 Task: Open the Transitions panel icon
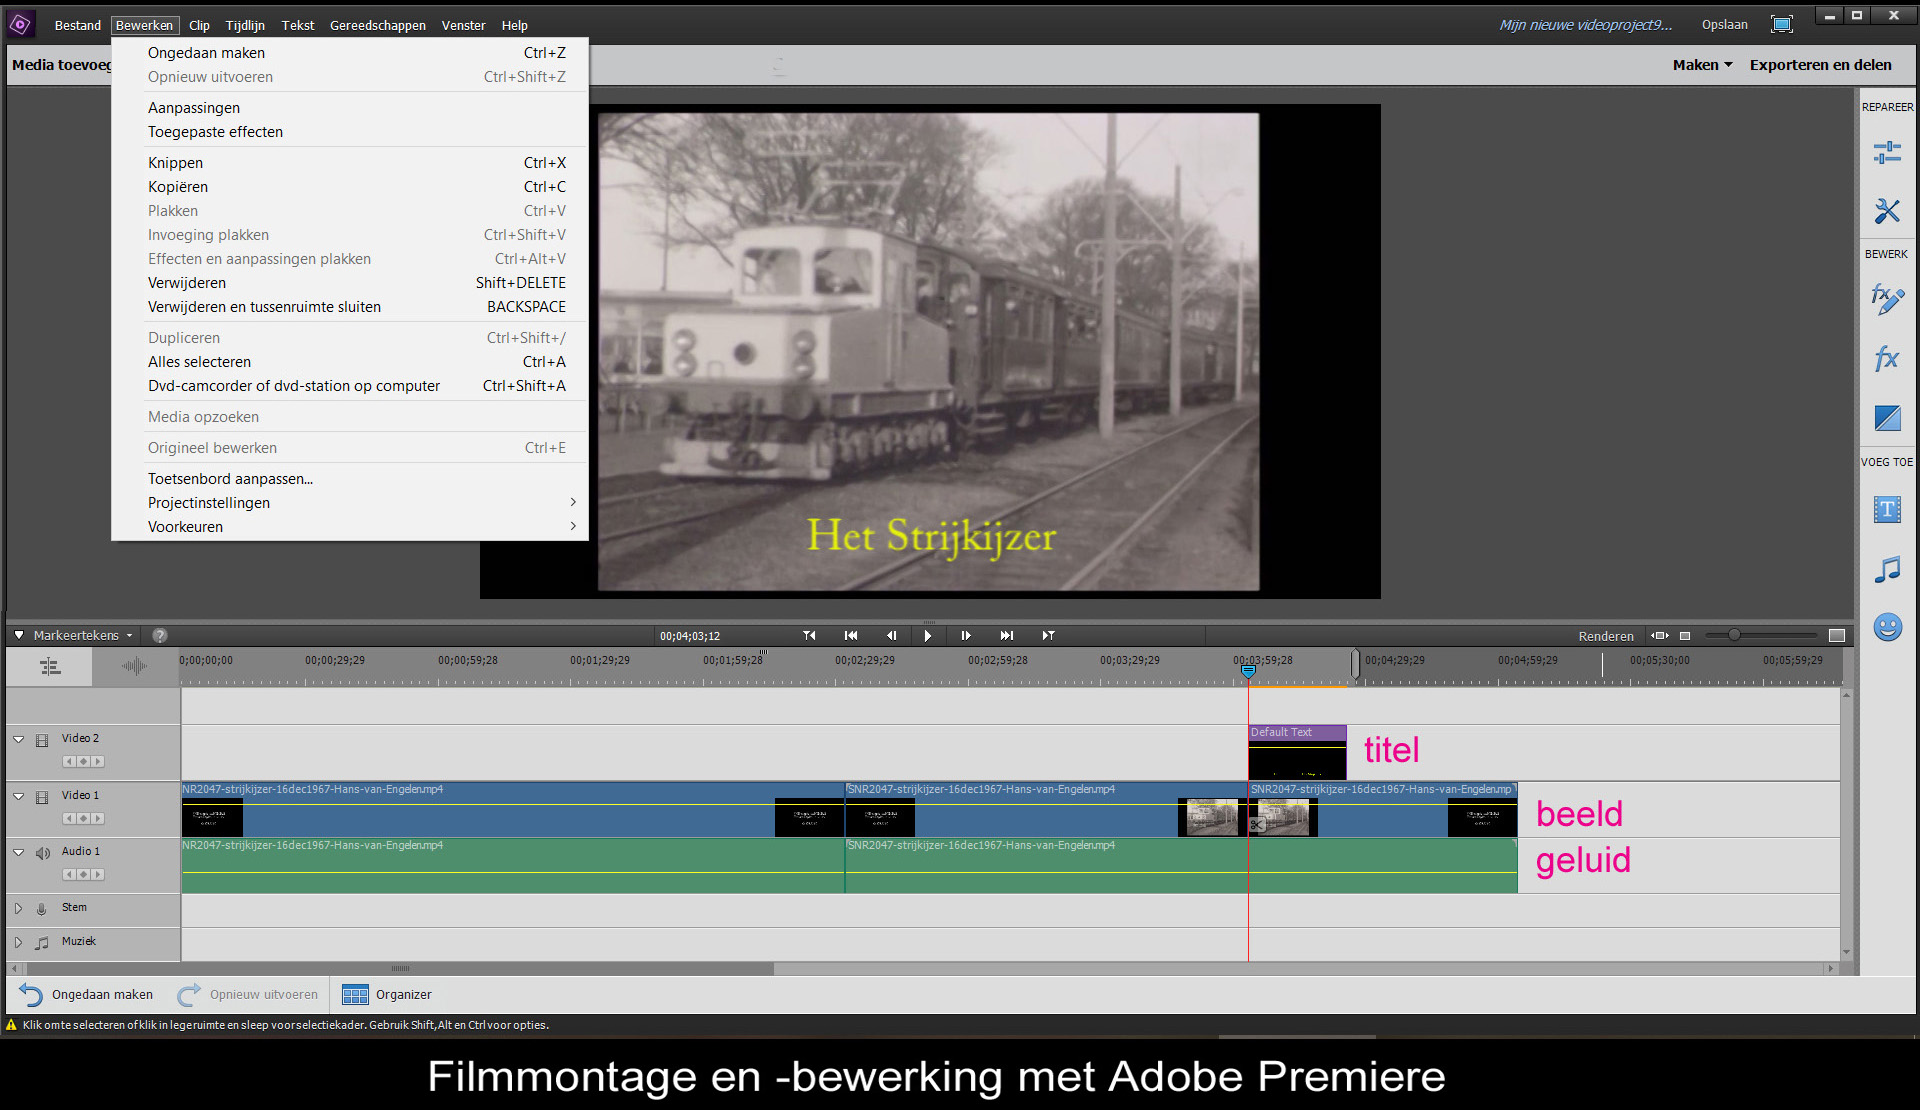pos(1887,417)
